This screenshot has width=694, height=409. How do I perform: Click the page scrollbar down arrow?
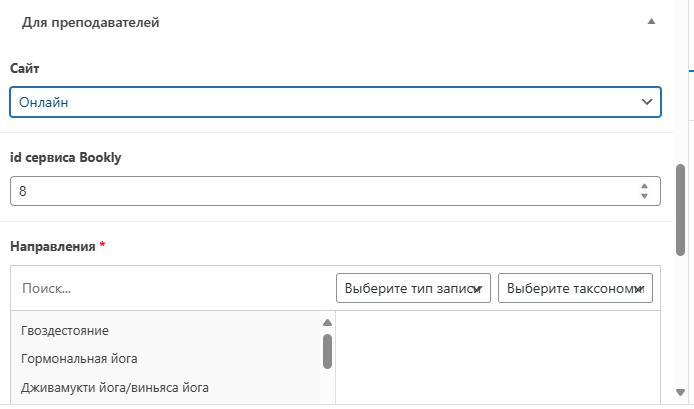pyautogui.click(x=681, y=392)
